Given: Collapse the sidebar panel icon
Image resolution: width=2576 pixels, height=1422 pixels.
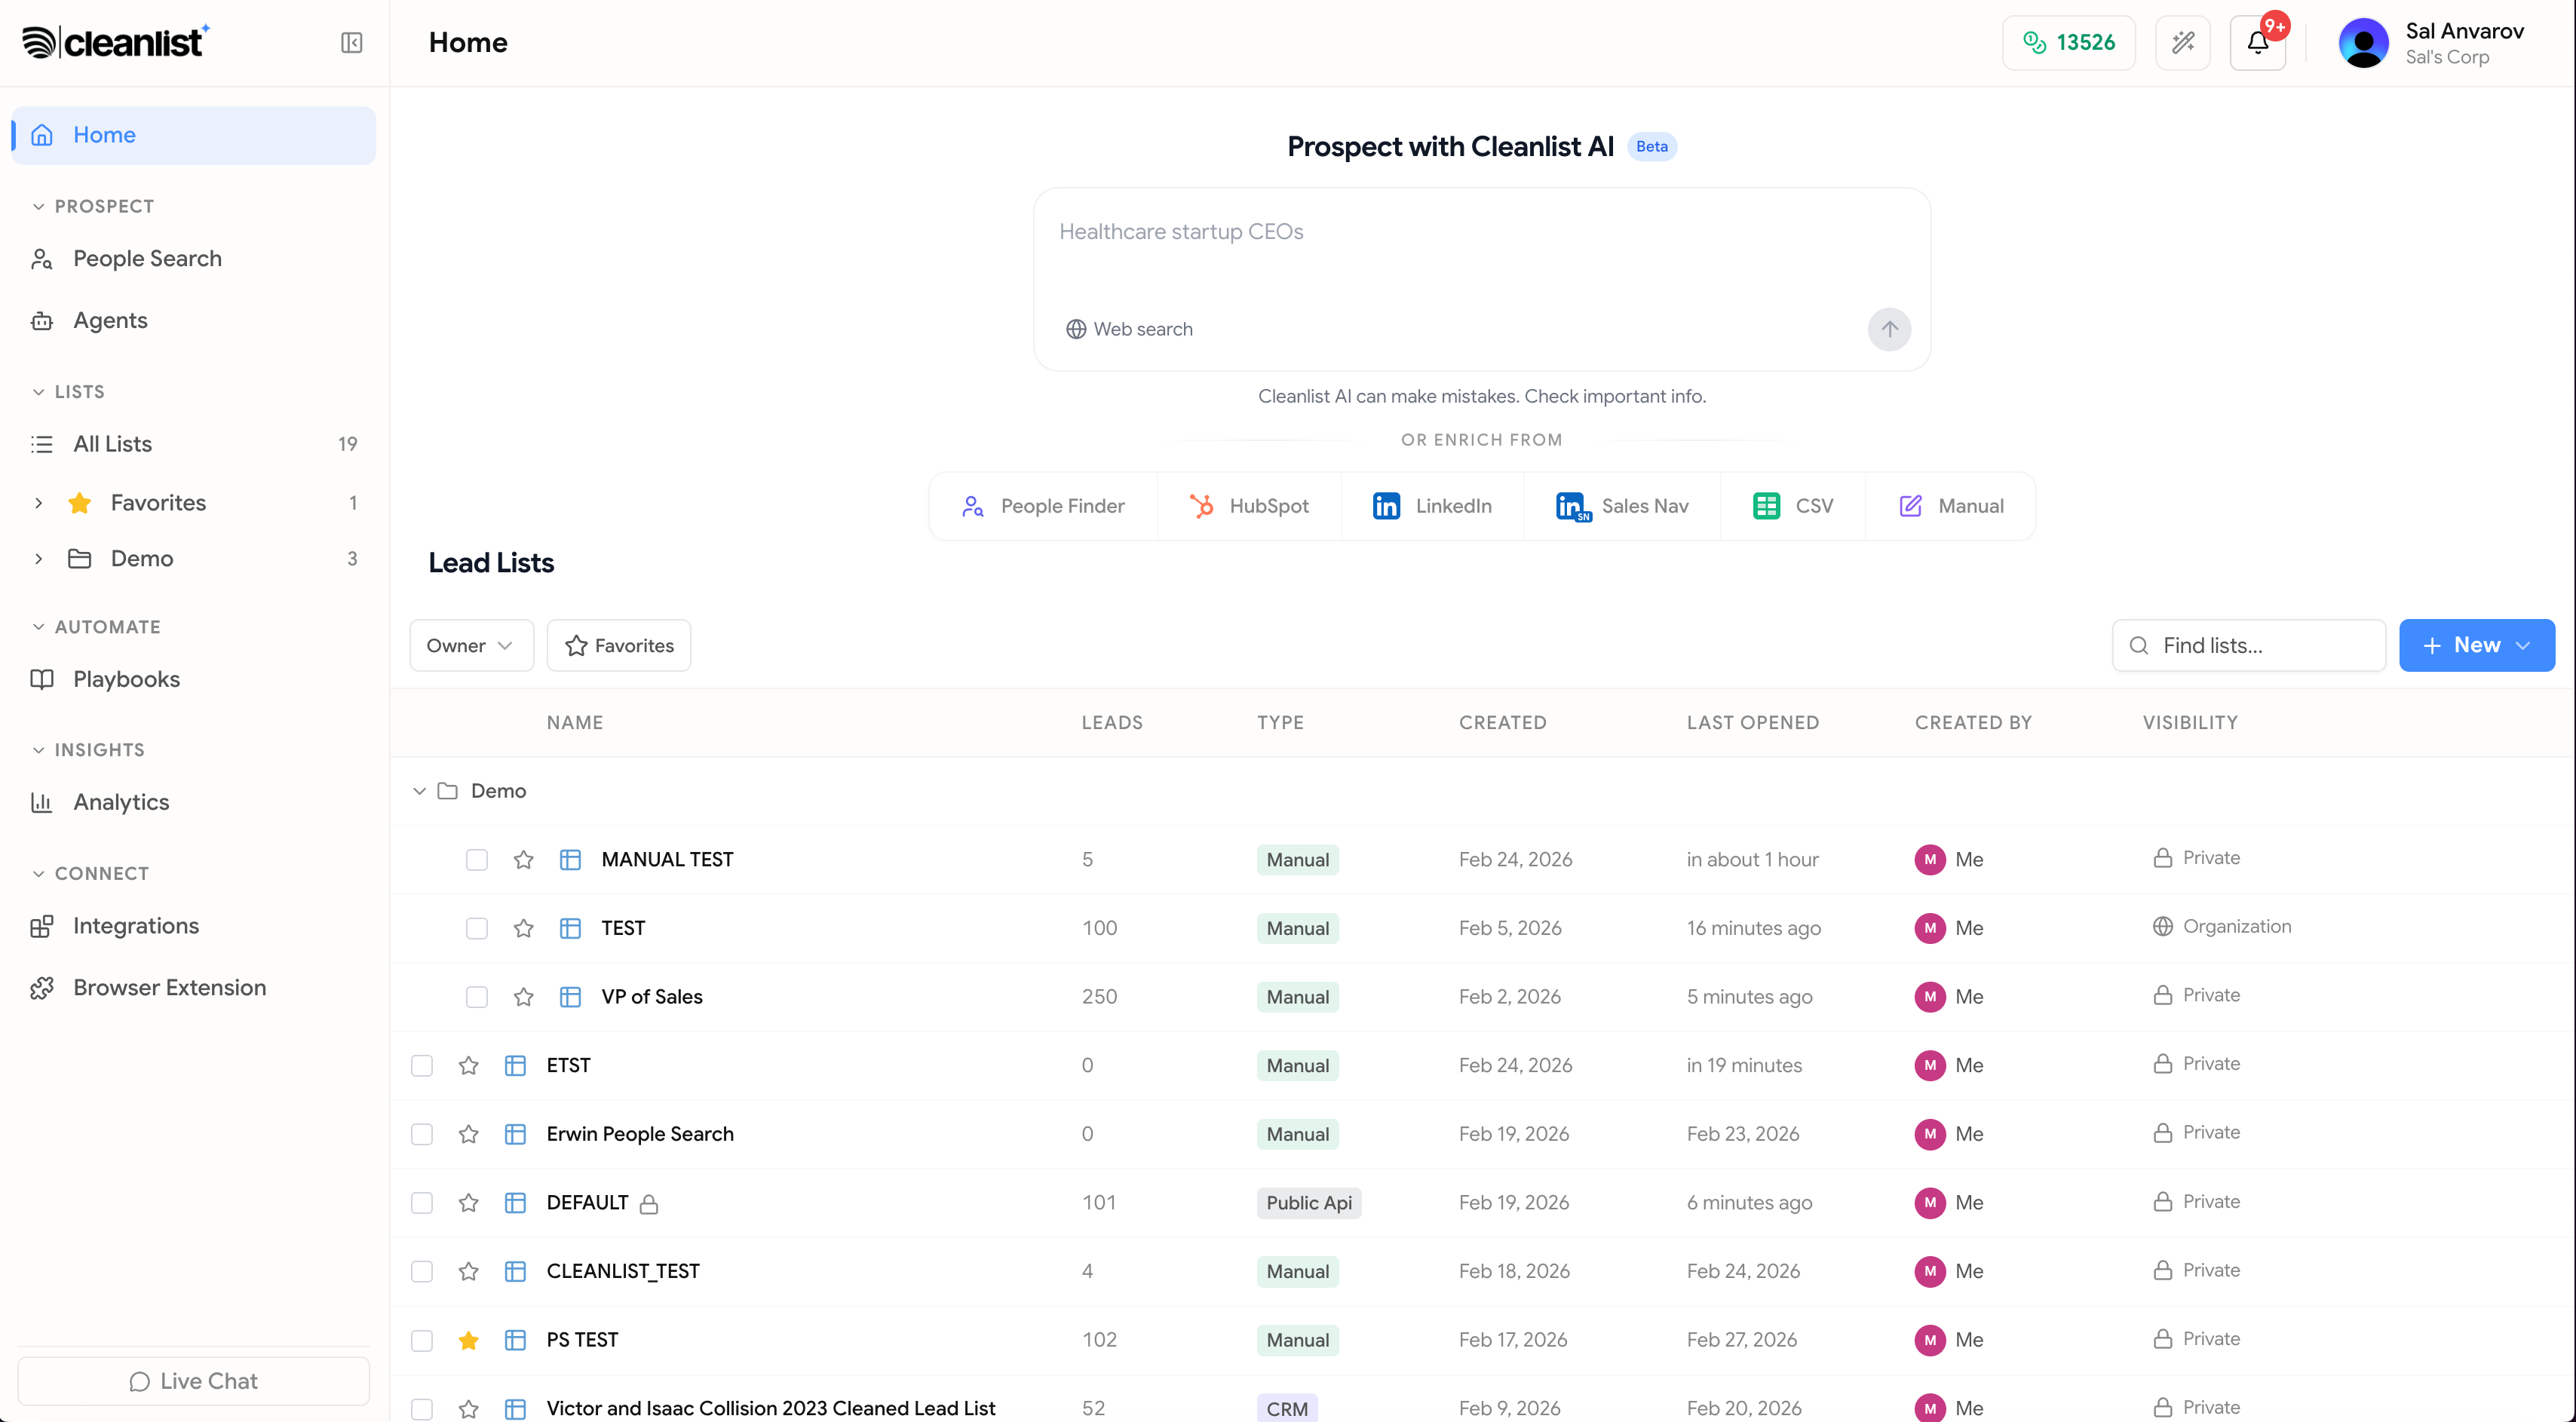Looking at the screenshot, I should coord(351,43).
